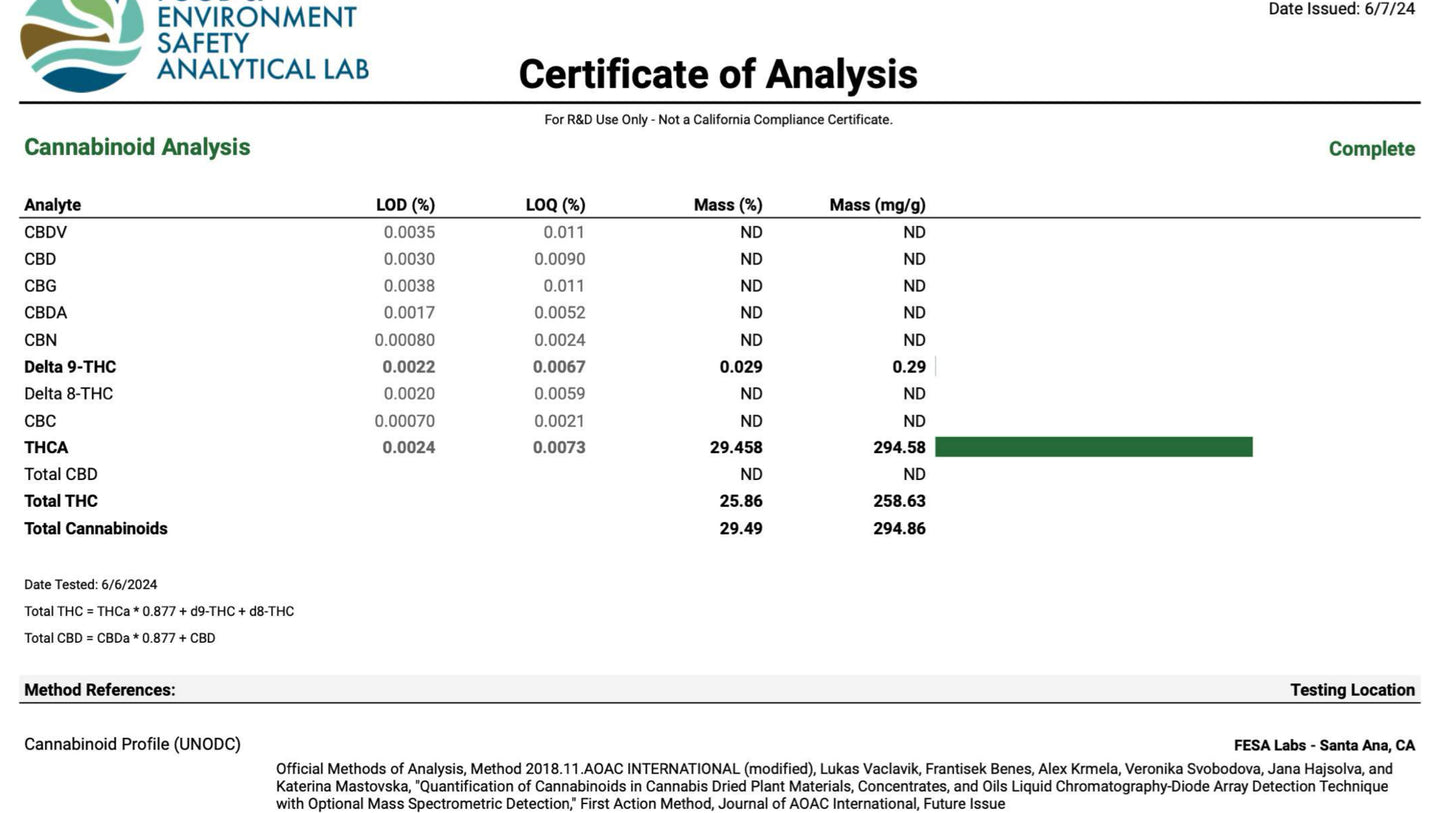Click CBN LOD value 0.00080
The image size is (1445, 813).
click(x=405, y=340)
